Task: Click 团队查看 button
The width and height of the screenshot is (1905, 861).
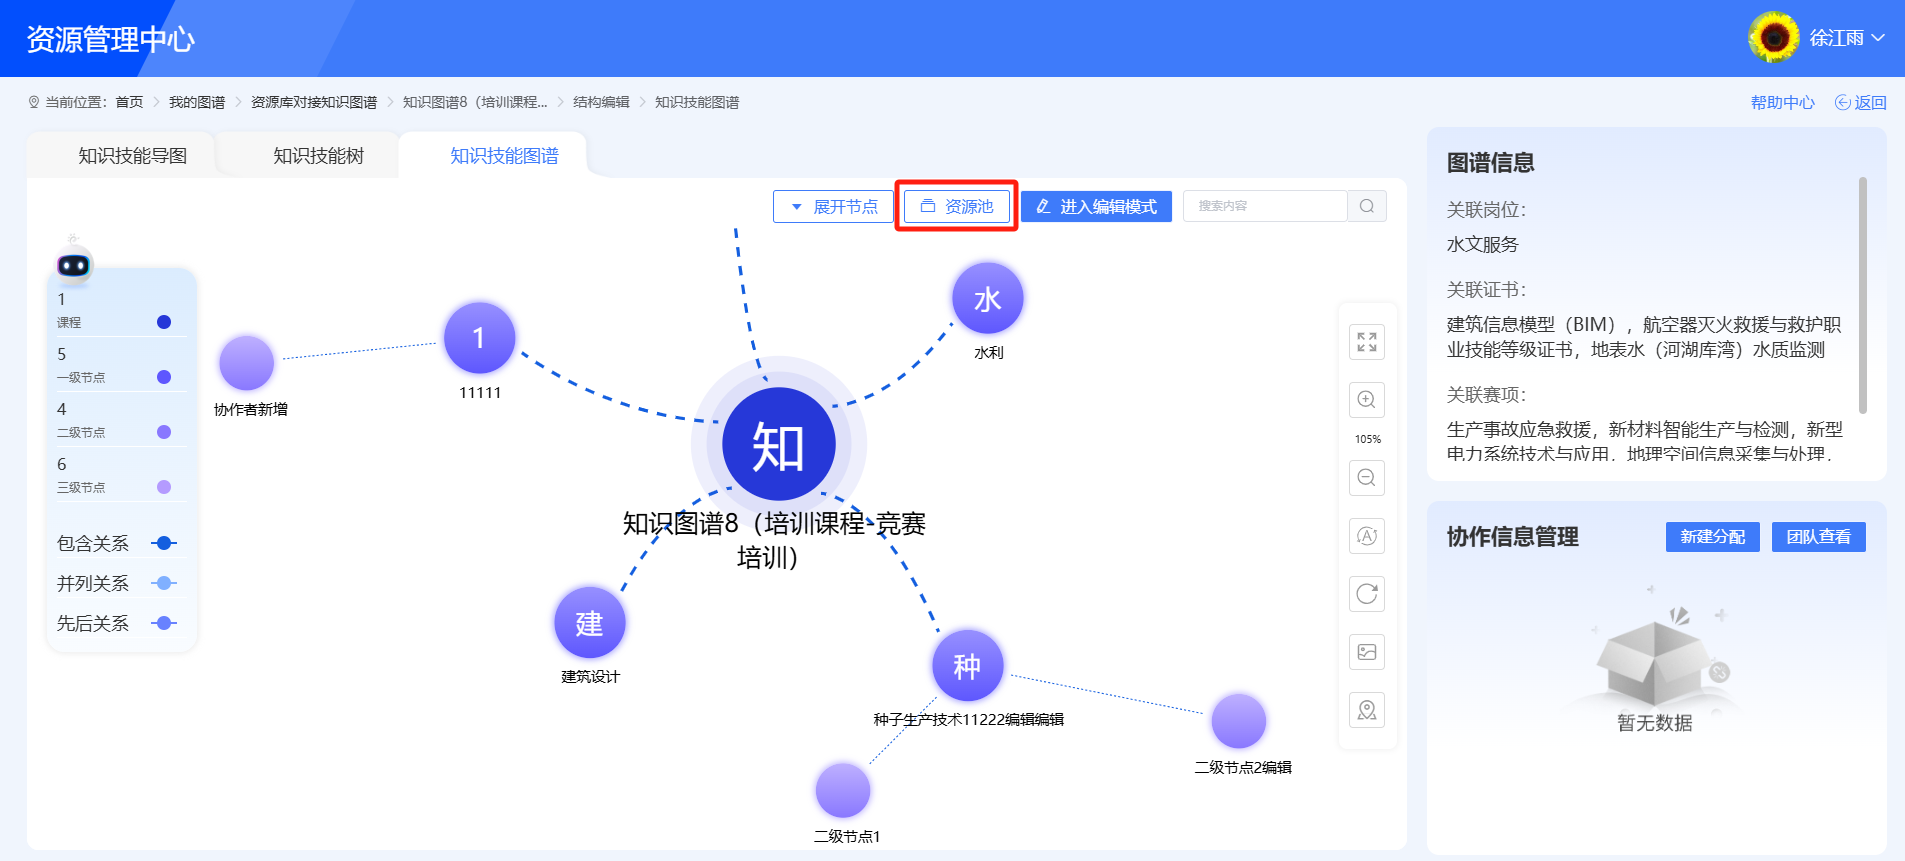Action: (x=1818, y=537)
